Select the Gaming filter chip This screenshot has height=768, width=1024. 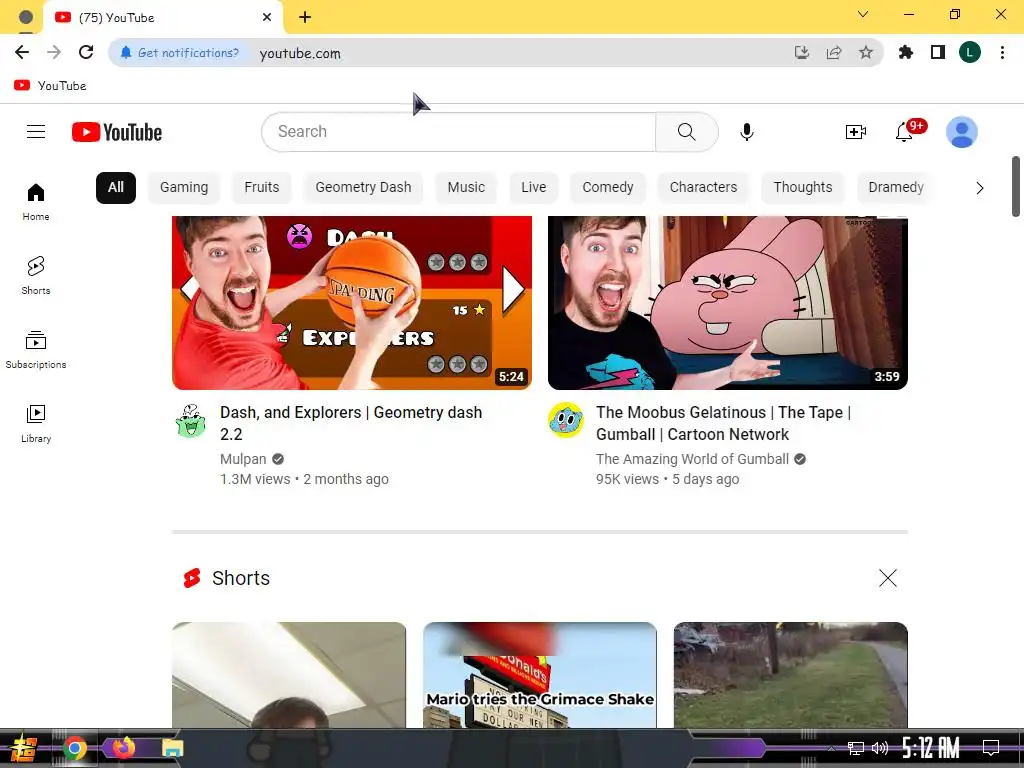(x=184, y=187)
